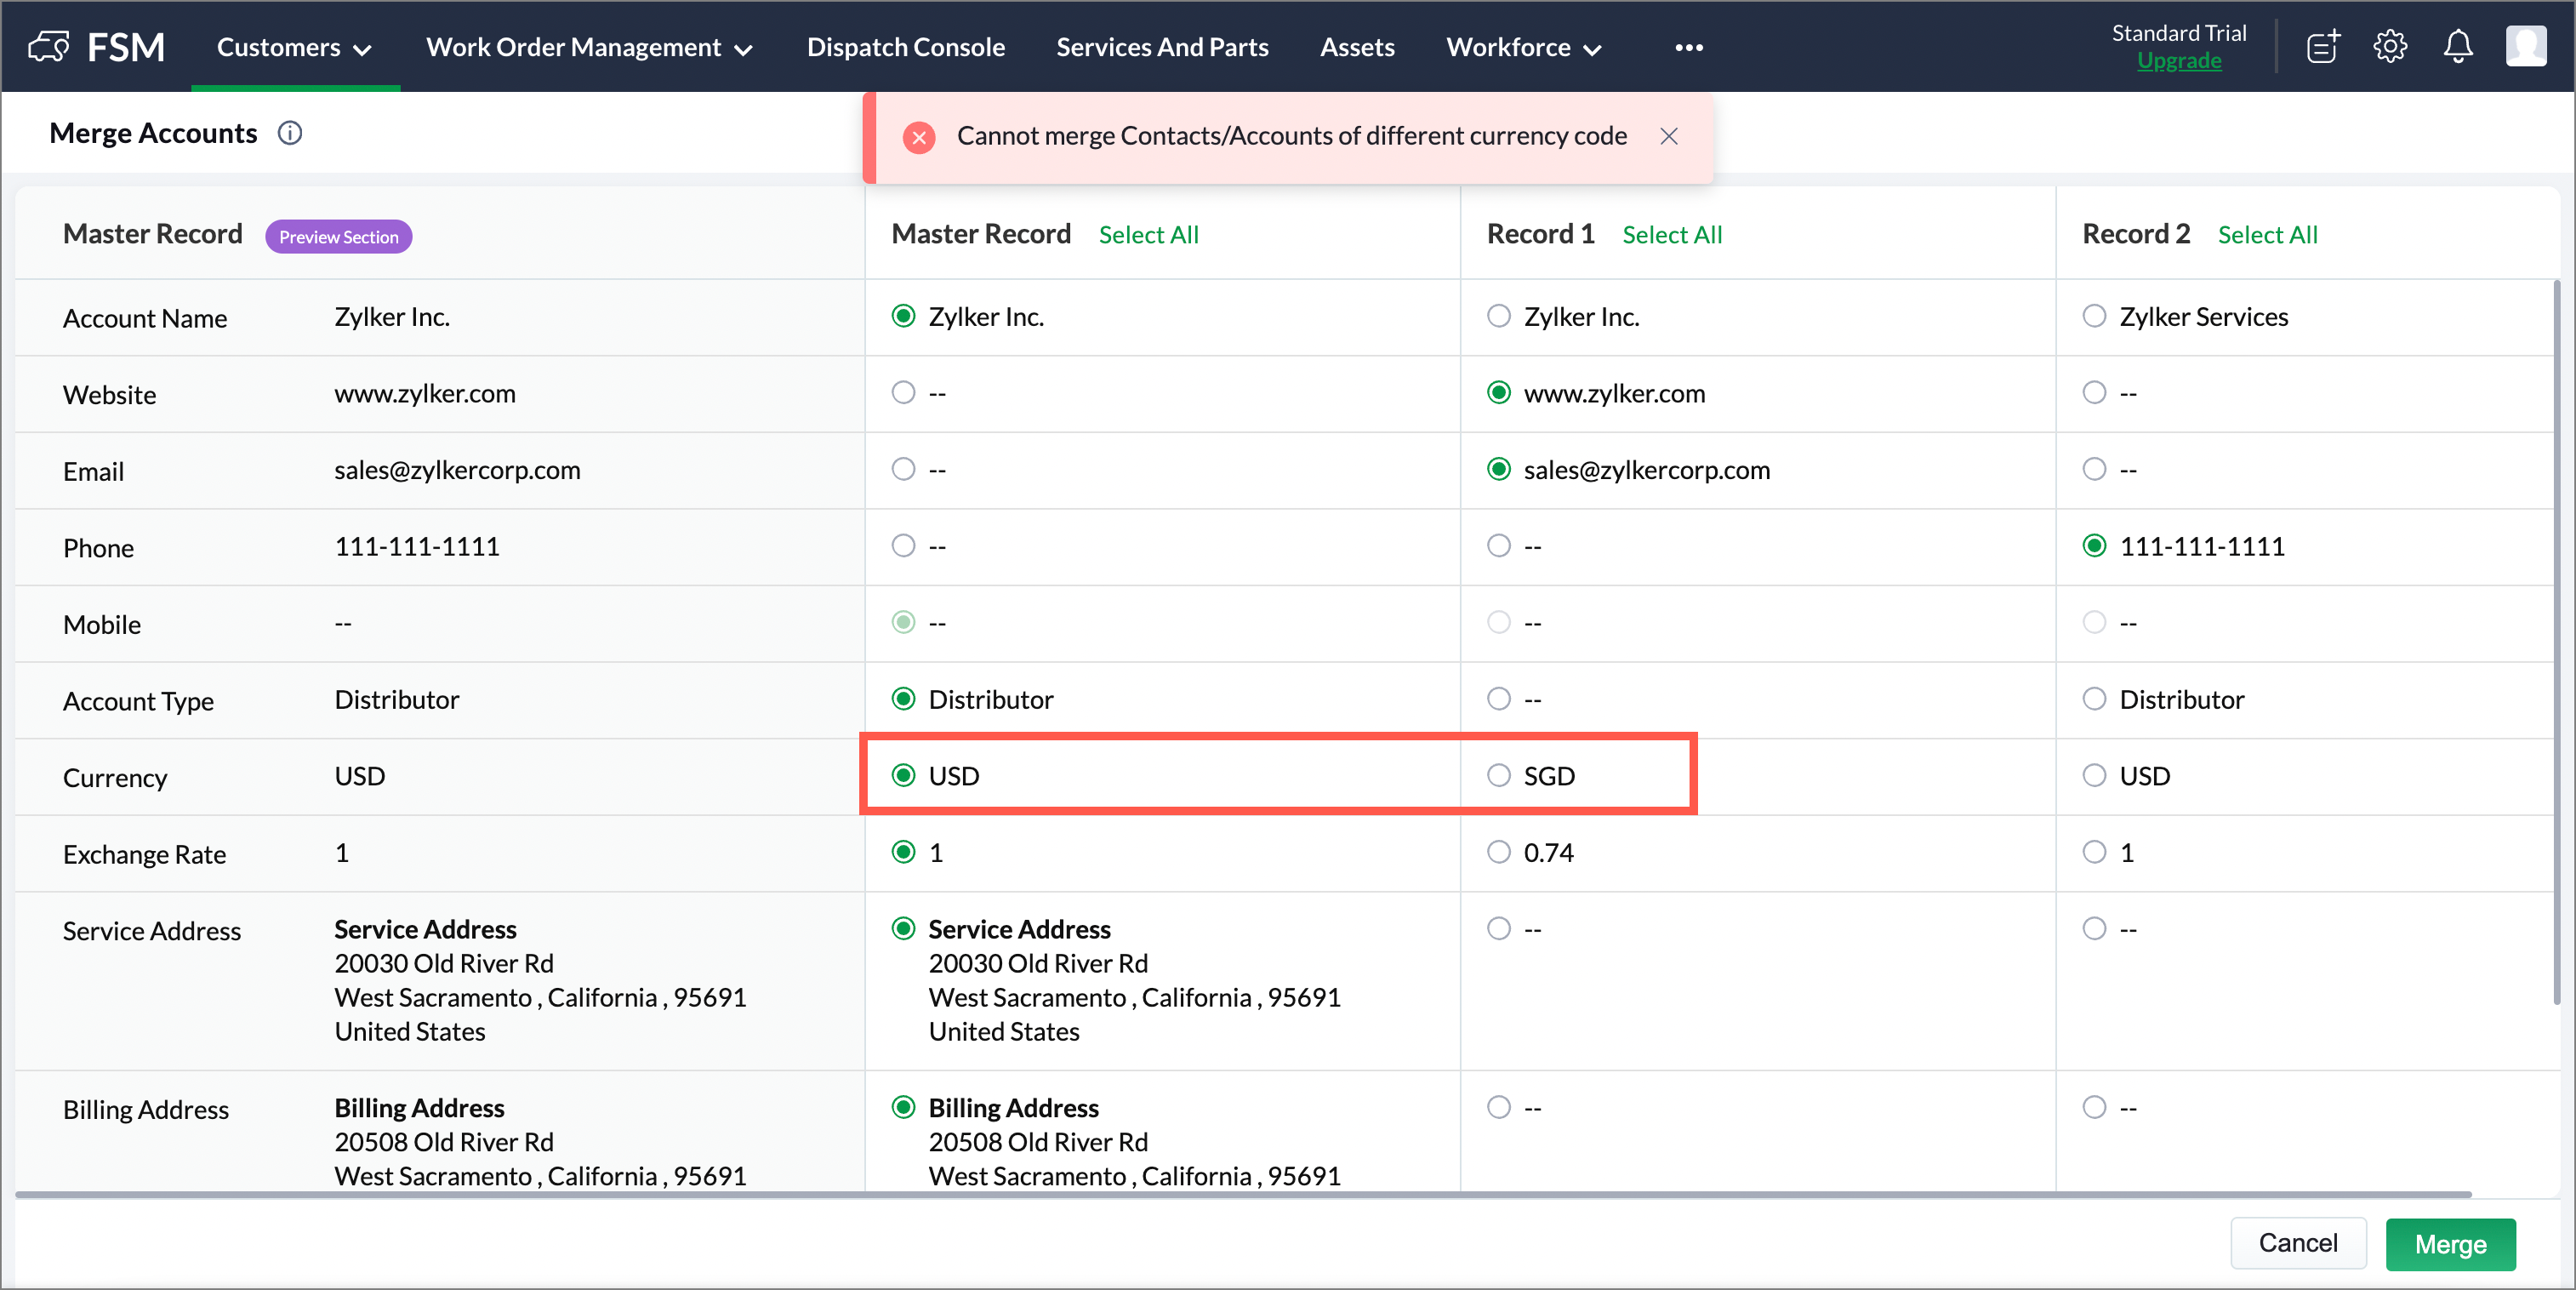Click the Merge Accounts info icon
Screen dimensions: 2576x1290
290,133
